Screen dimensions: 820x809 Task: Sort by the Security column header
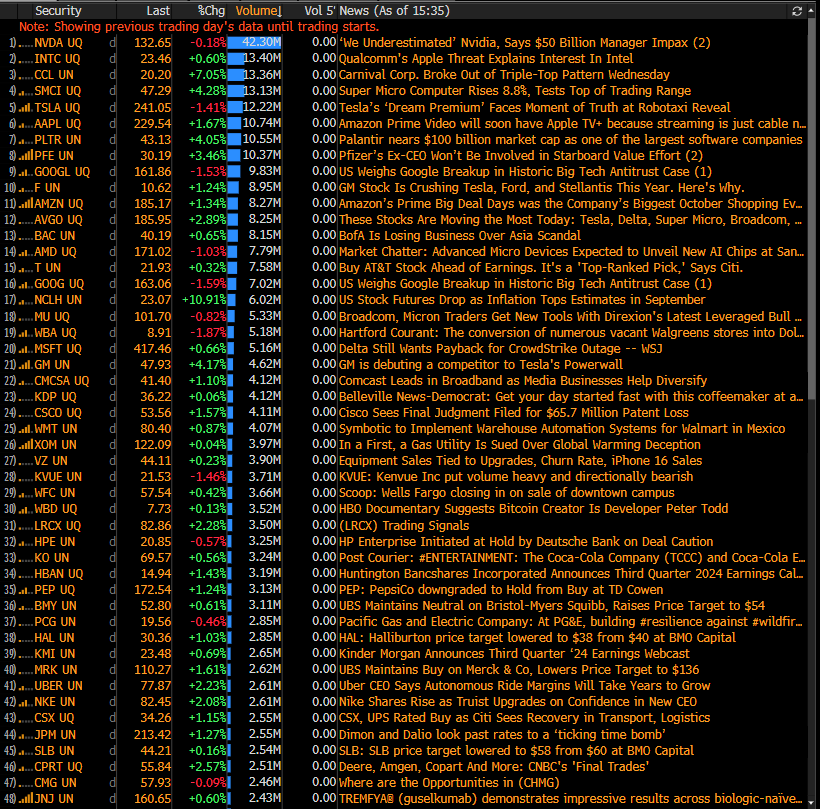[58, 10]
